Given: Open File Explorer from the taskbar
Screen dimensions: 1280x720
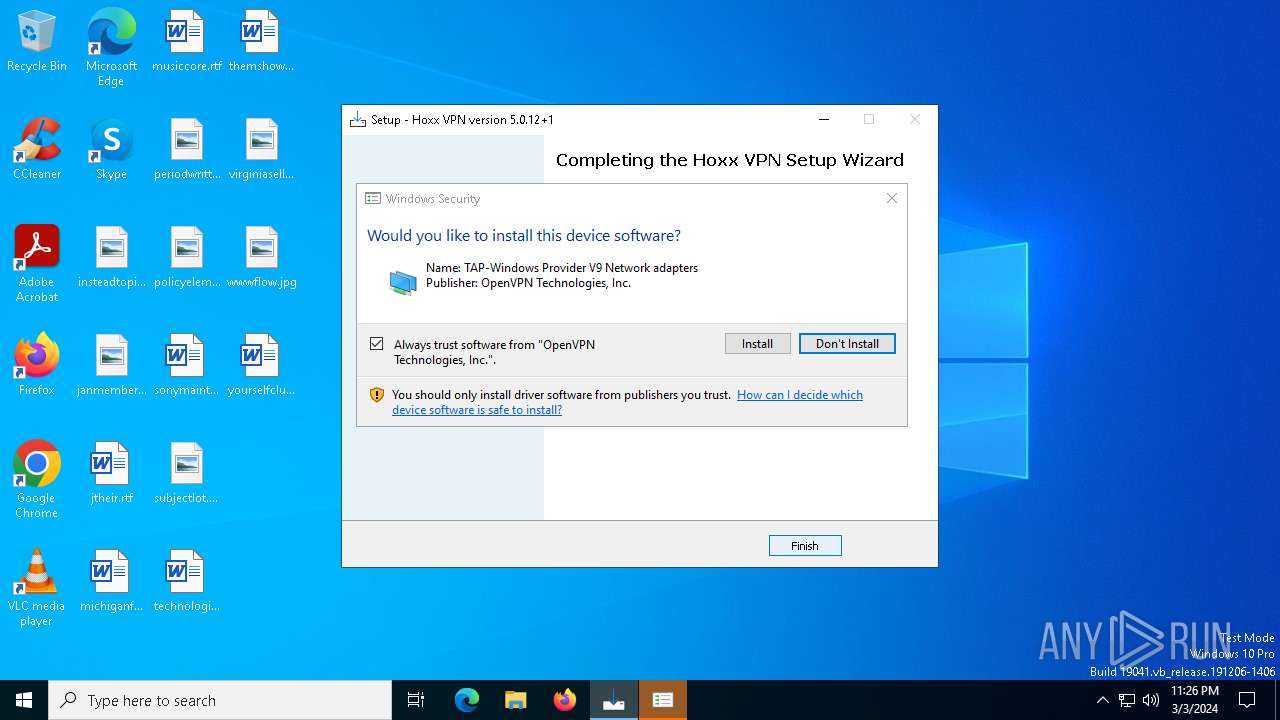Looking at the screenshot, I should point(516,700).
